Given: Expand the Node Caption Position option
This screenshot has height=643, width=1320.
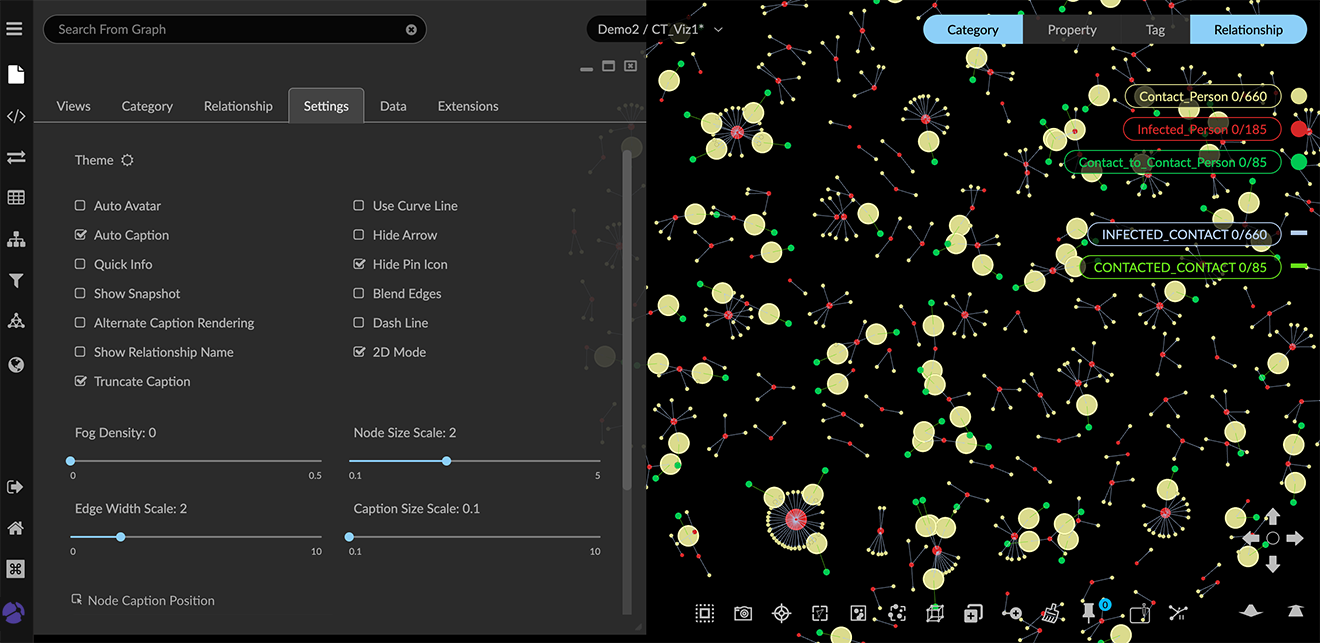Looking at the screenshot, I should coord(143,600).
